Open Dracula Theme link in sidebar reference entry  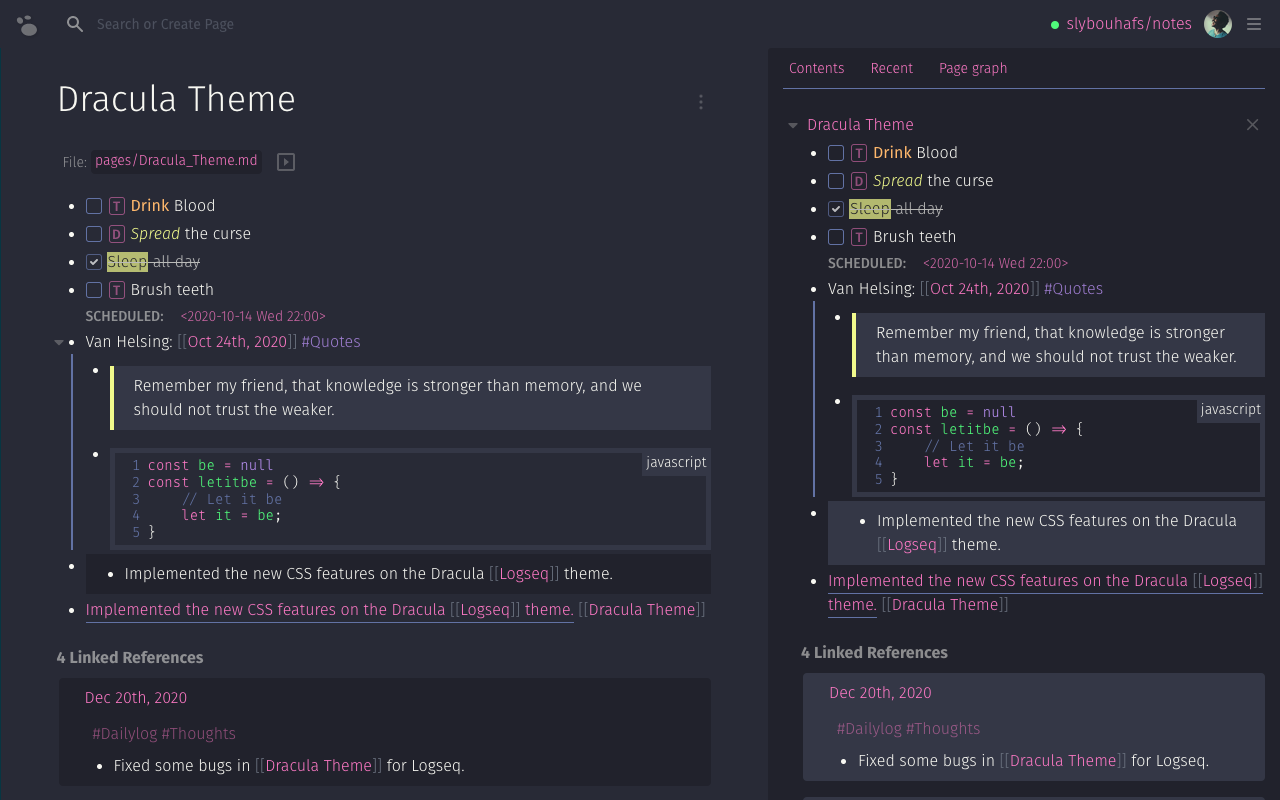tap(1063, 761)
